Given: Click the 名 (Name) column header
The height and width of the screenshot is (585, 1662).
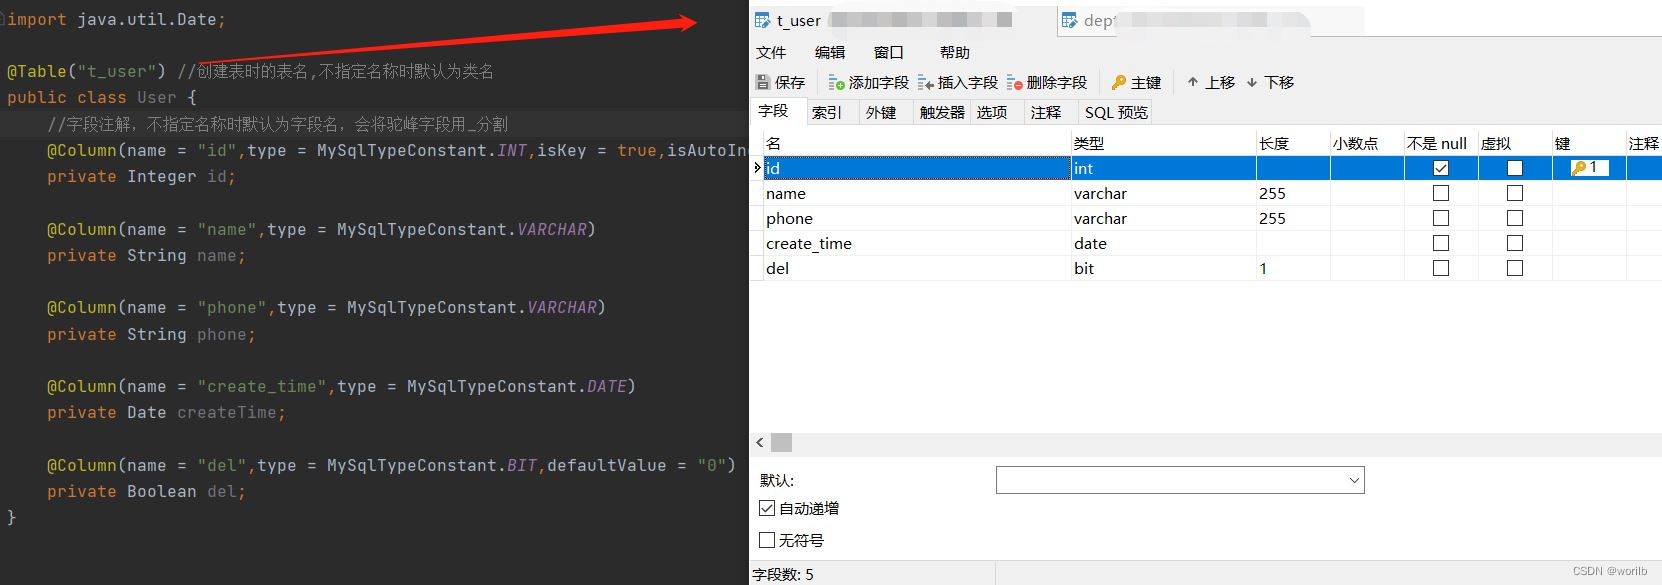Looking at the screenshot, I should coord(917,143).
